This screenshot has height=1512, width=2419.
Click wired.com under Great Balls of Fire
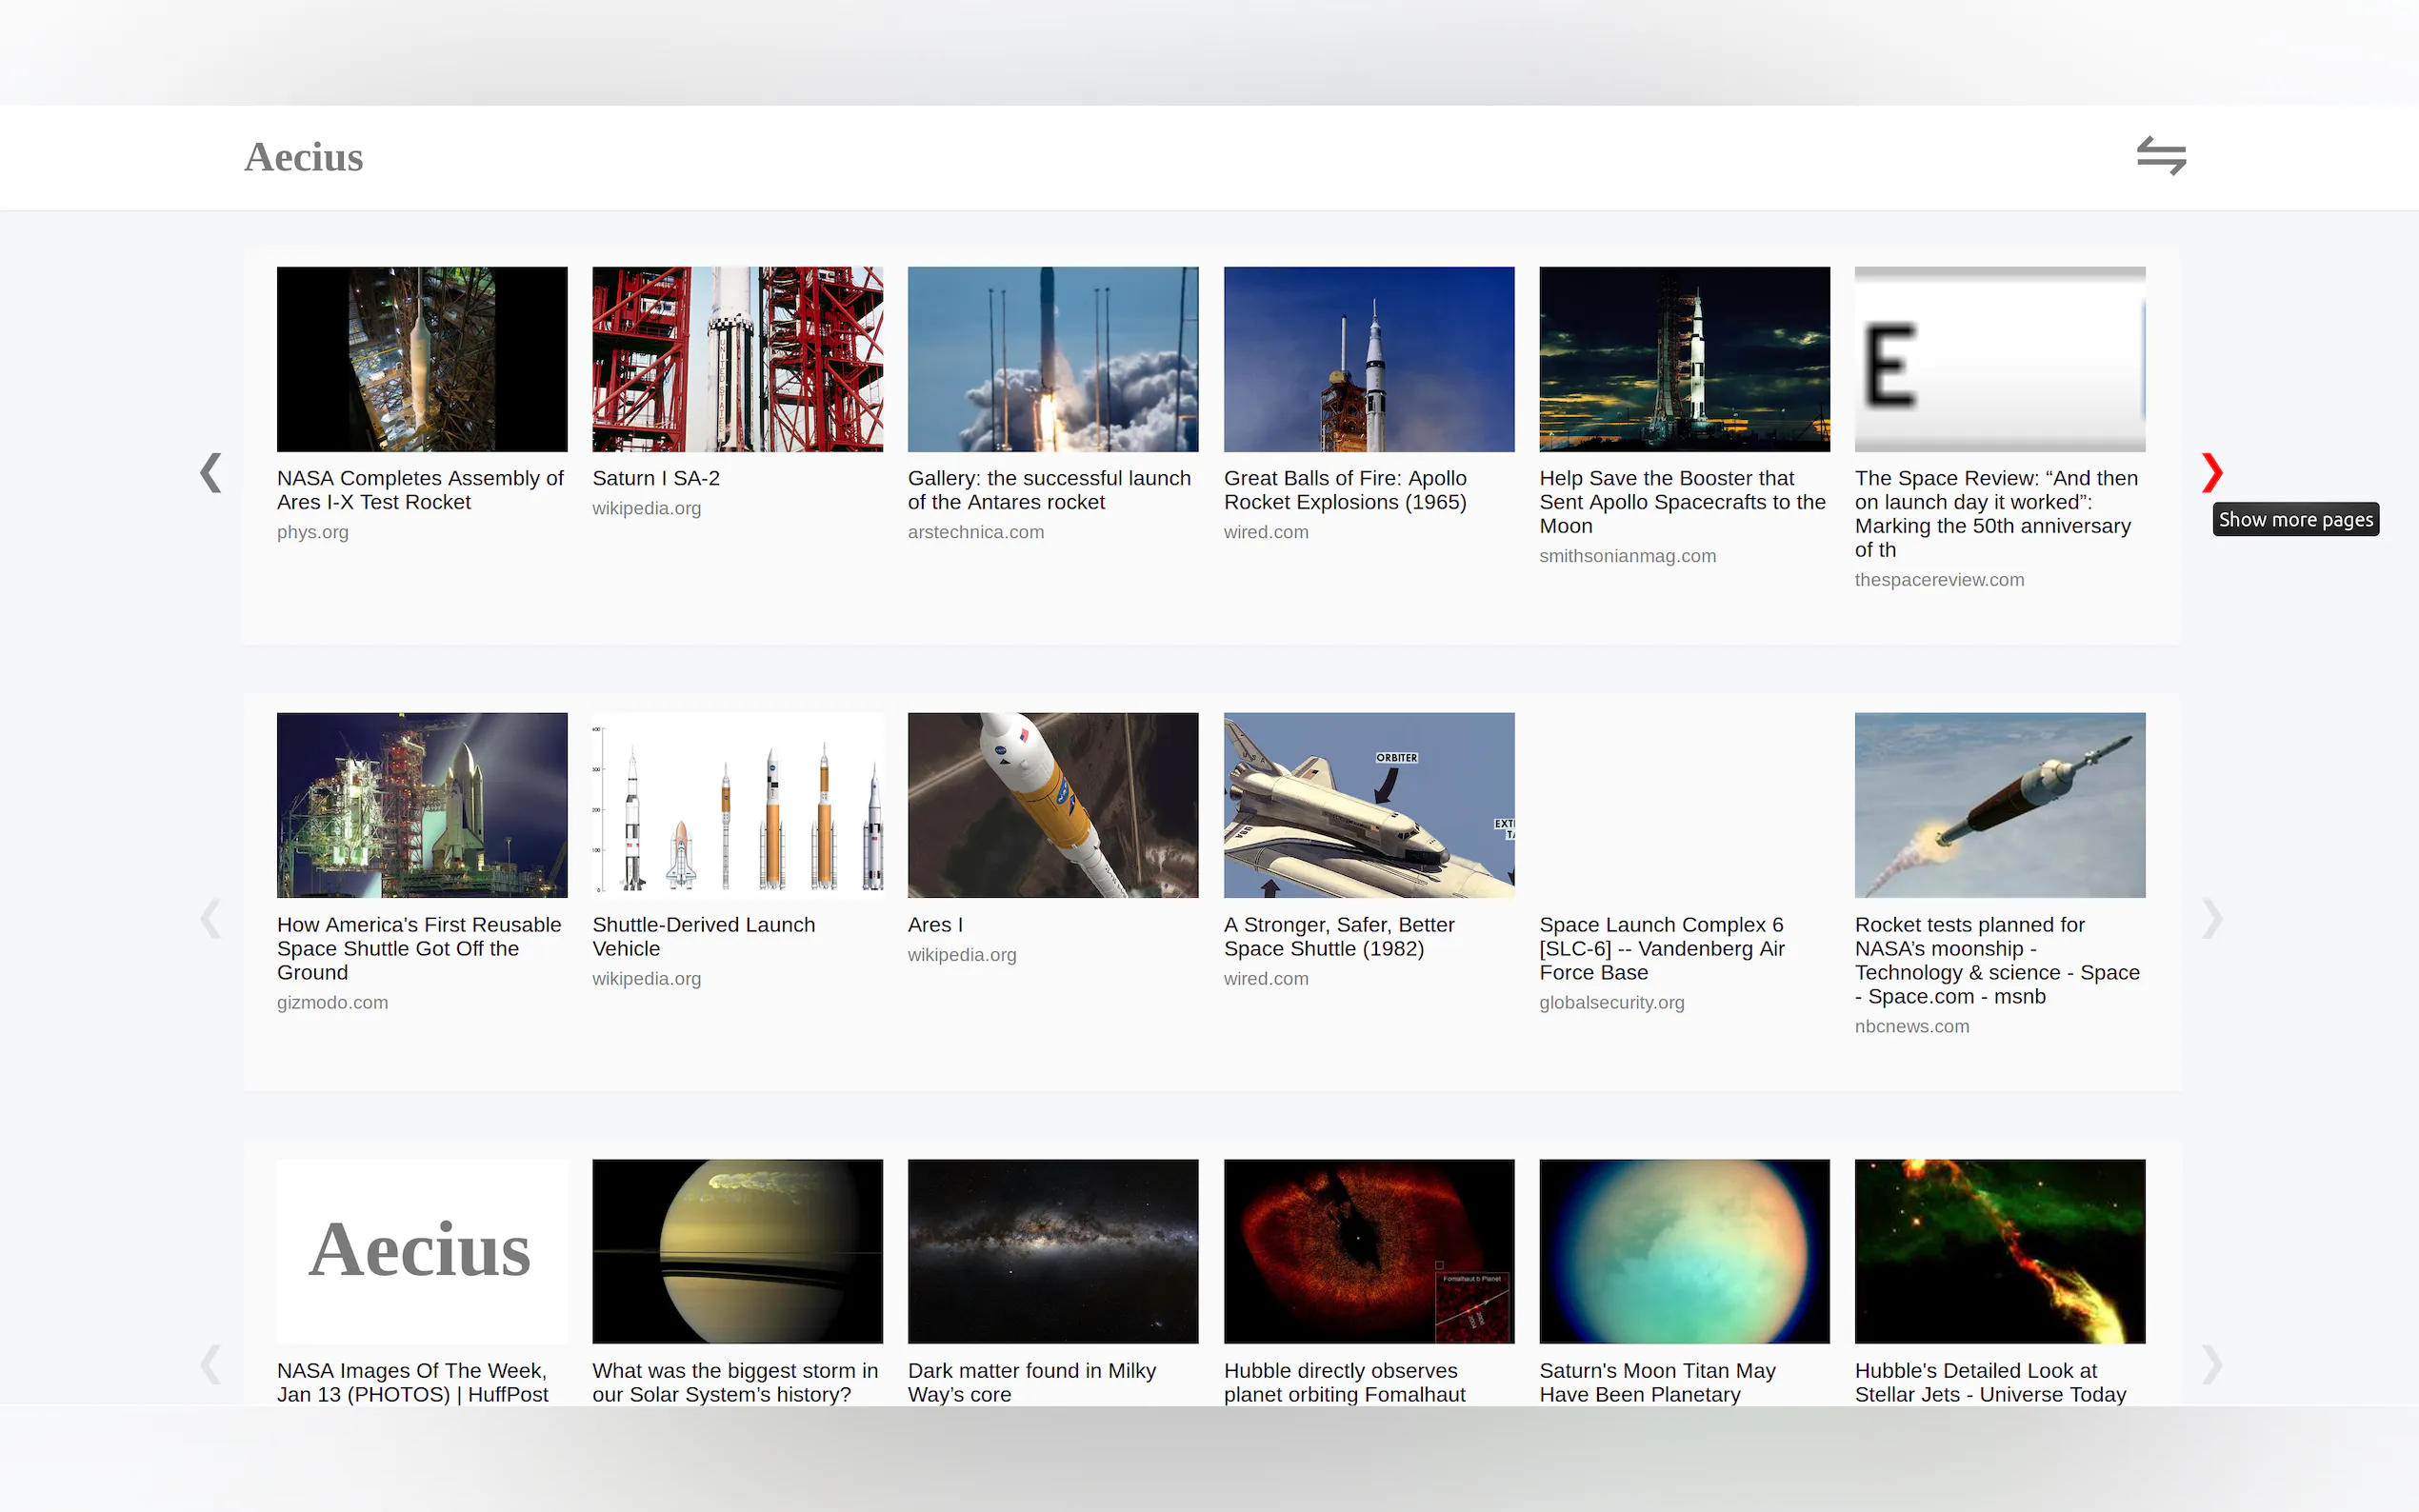click(x=1266, y=532)
